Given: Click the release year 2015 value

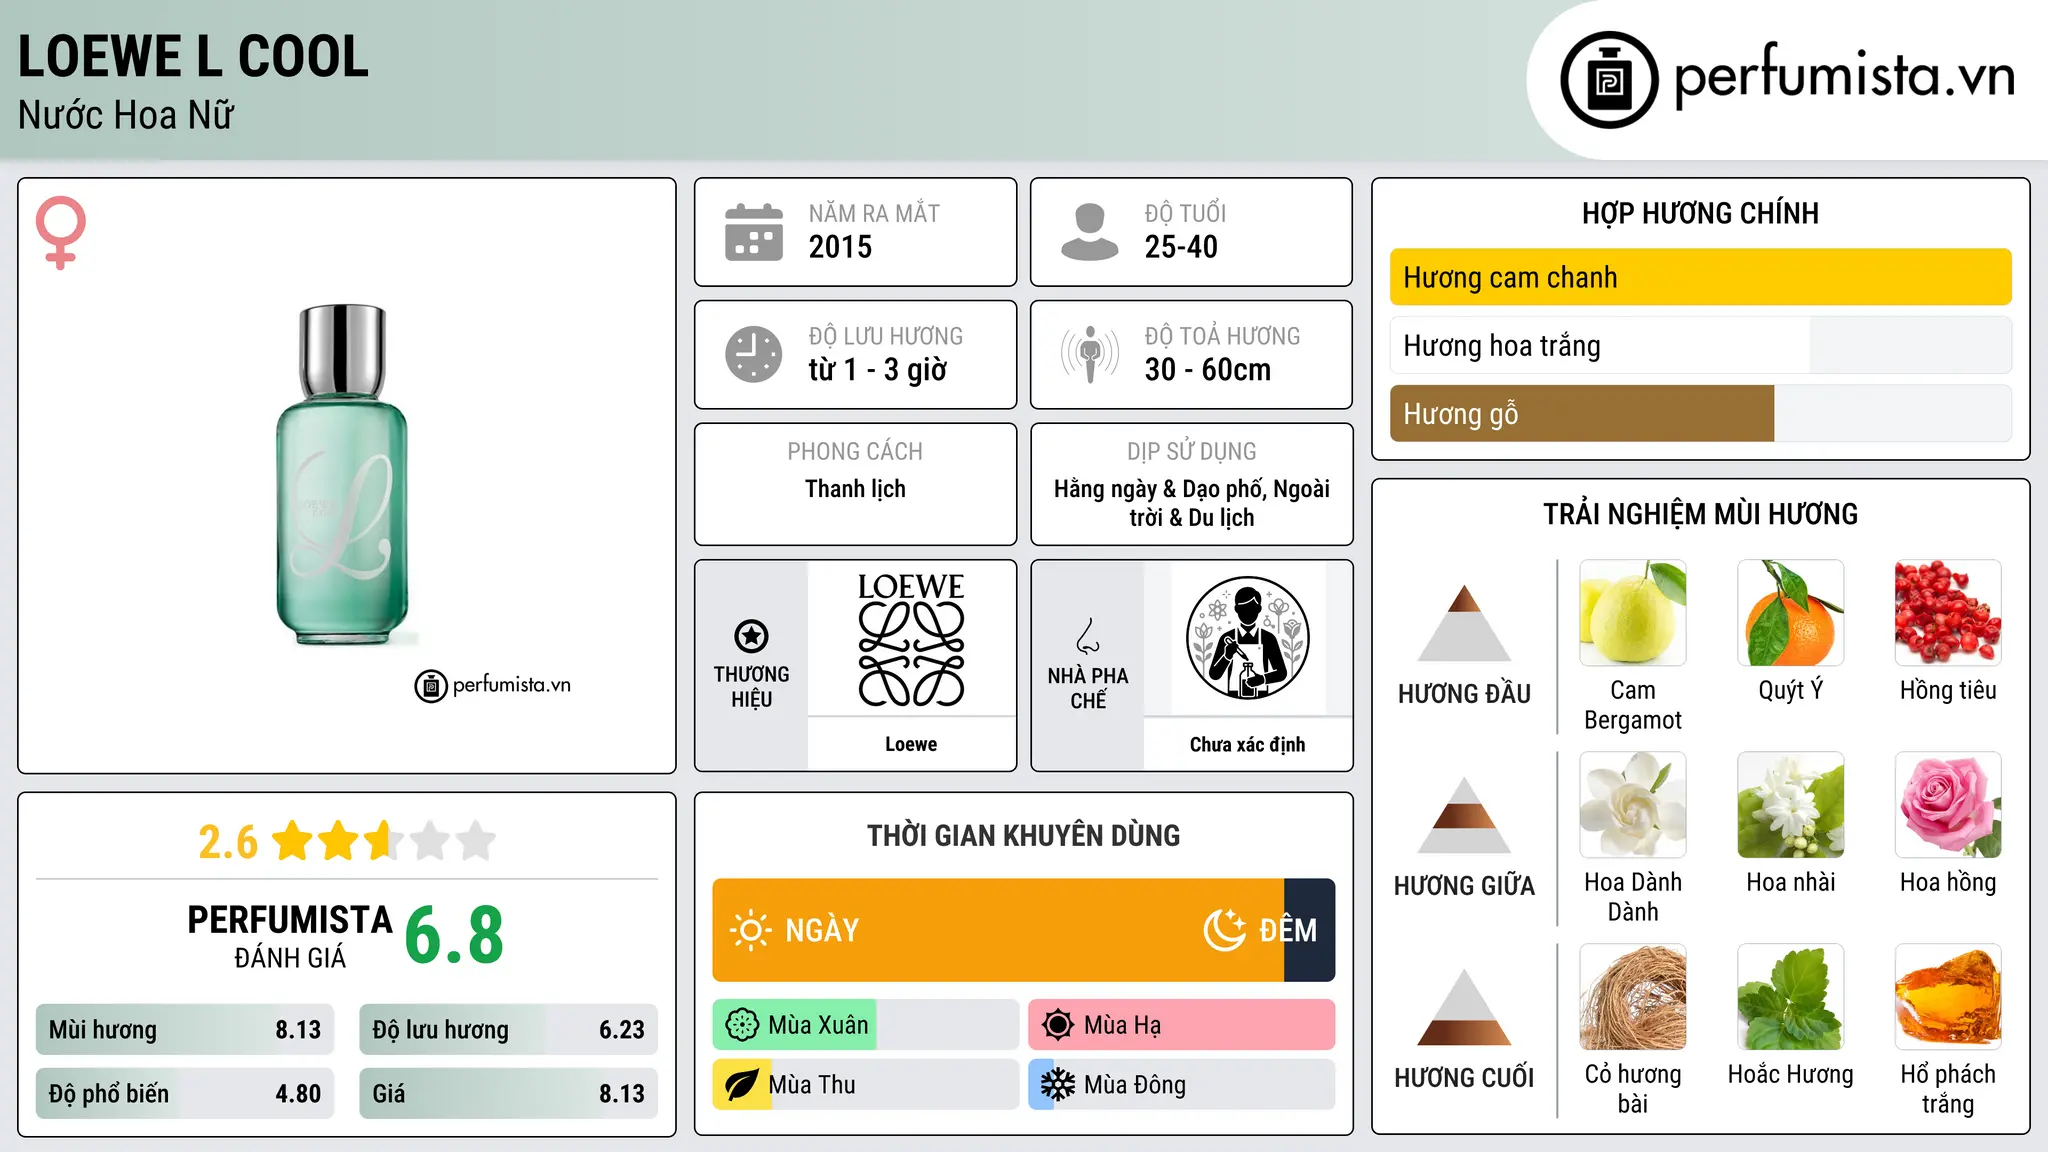Looking at the screenshot, I should coord(840,247).
